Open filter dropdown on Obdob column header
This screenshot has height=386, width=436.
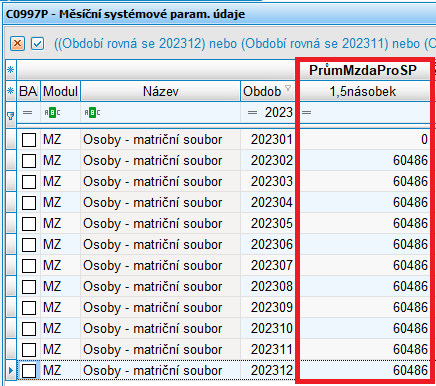tap(288, 88)
